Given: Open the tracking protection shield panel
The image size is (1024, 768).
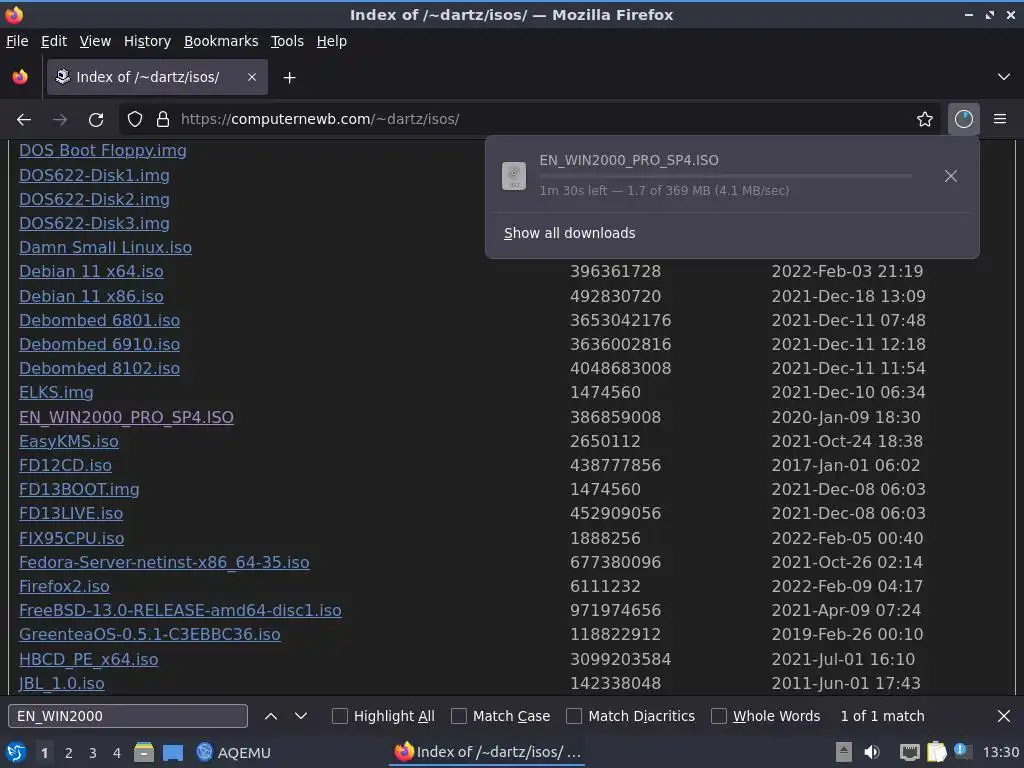Looking at the screenshot, I should [x=135, y=120].
